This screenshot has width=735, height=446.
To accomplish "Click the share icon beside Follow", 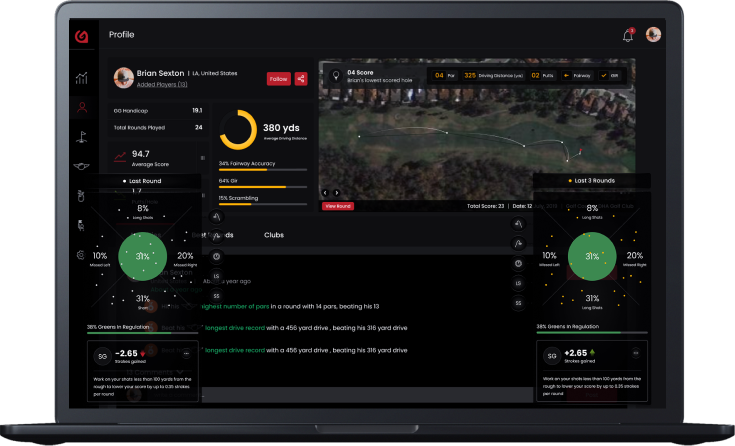I will coord(301,79).
